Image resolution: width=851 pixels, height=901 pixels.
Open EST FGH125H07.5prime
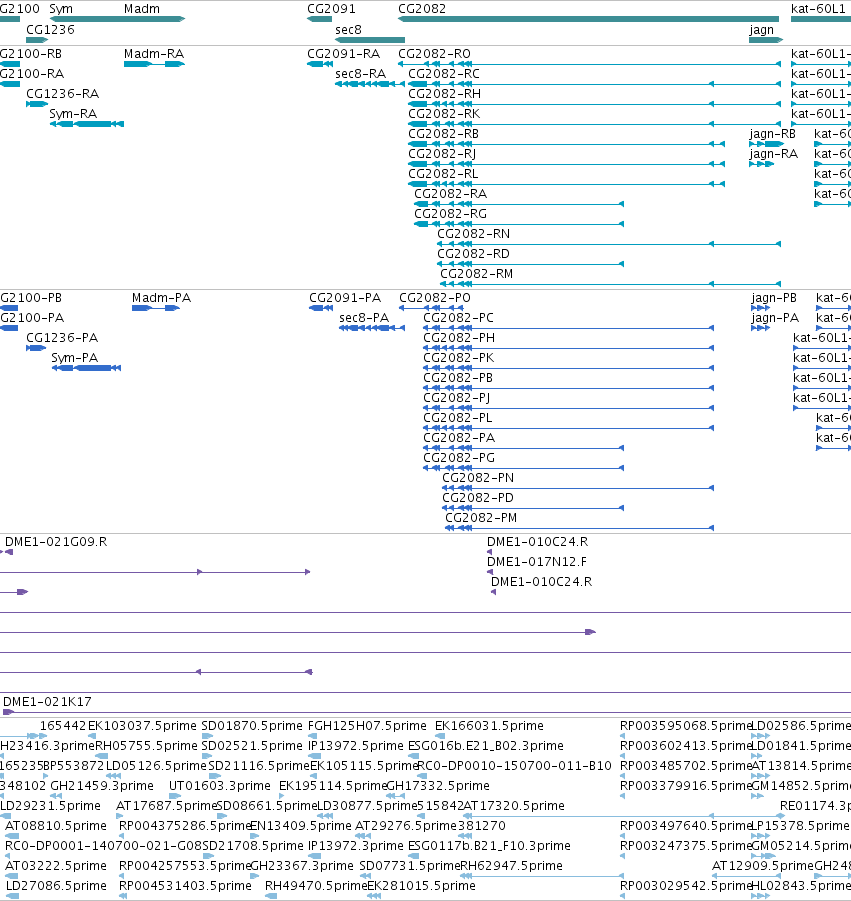367,726
